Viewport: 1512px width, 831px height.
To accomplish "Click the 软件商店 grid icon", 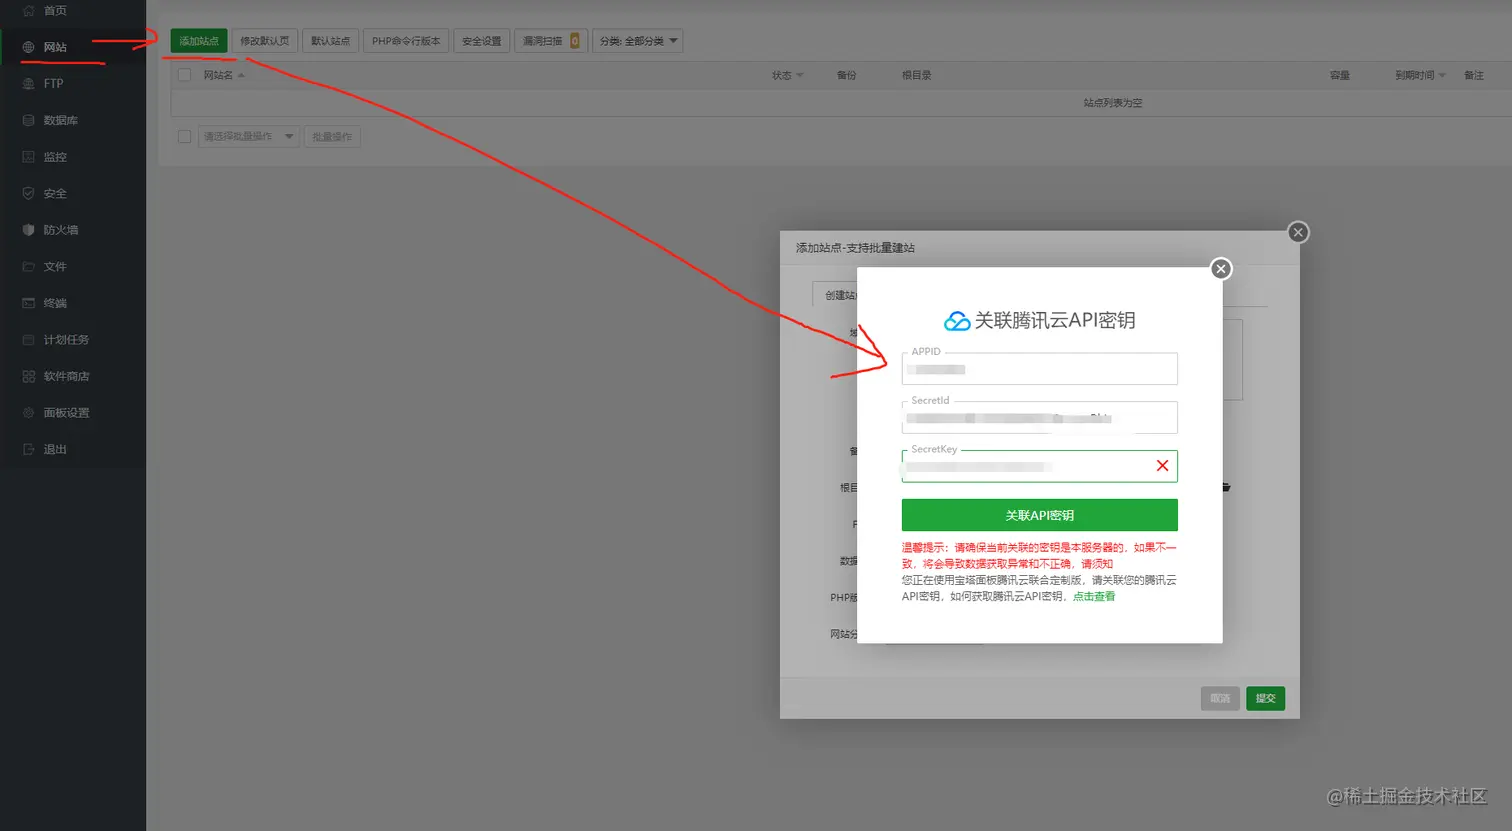I will click(28, 376).
